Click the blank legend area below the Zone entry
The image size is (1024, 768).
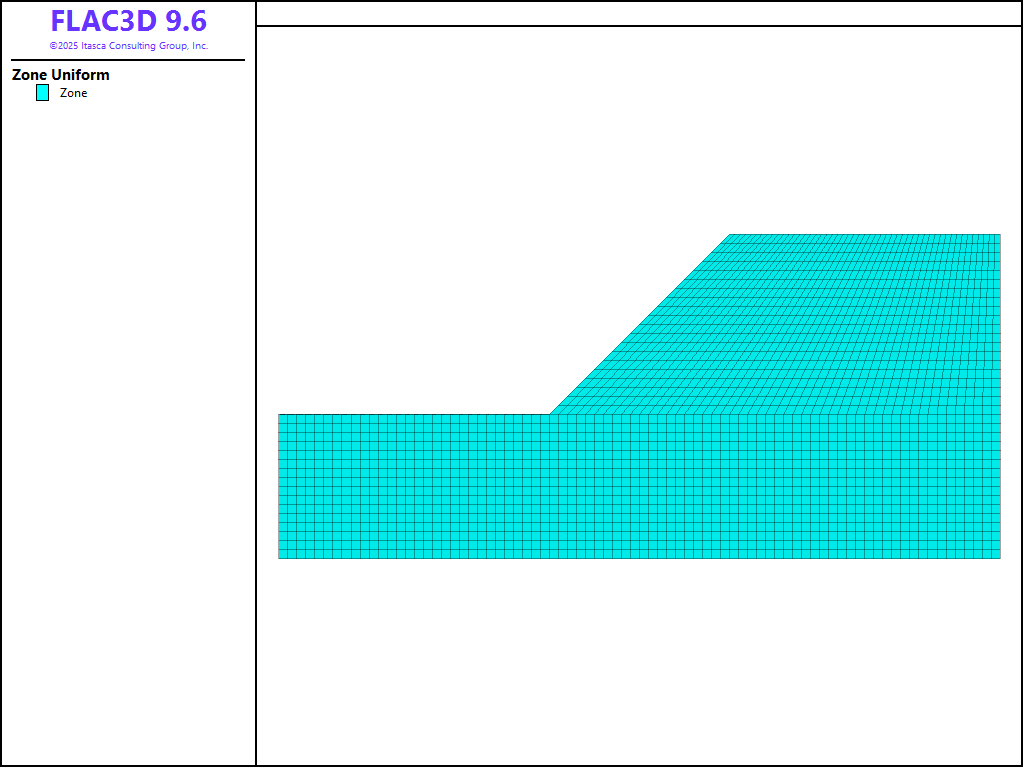[128, 400]
